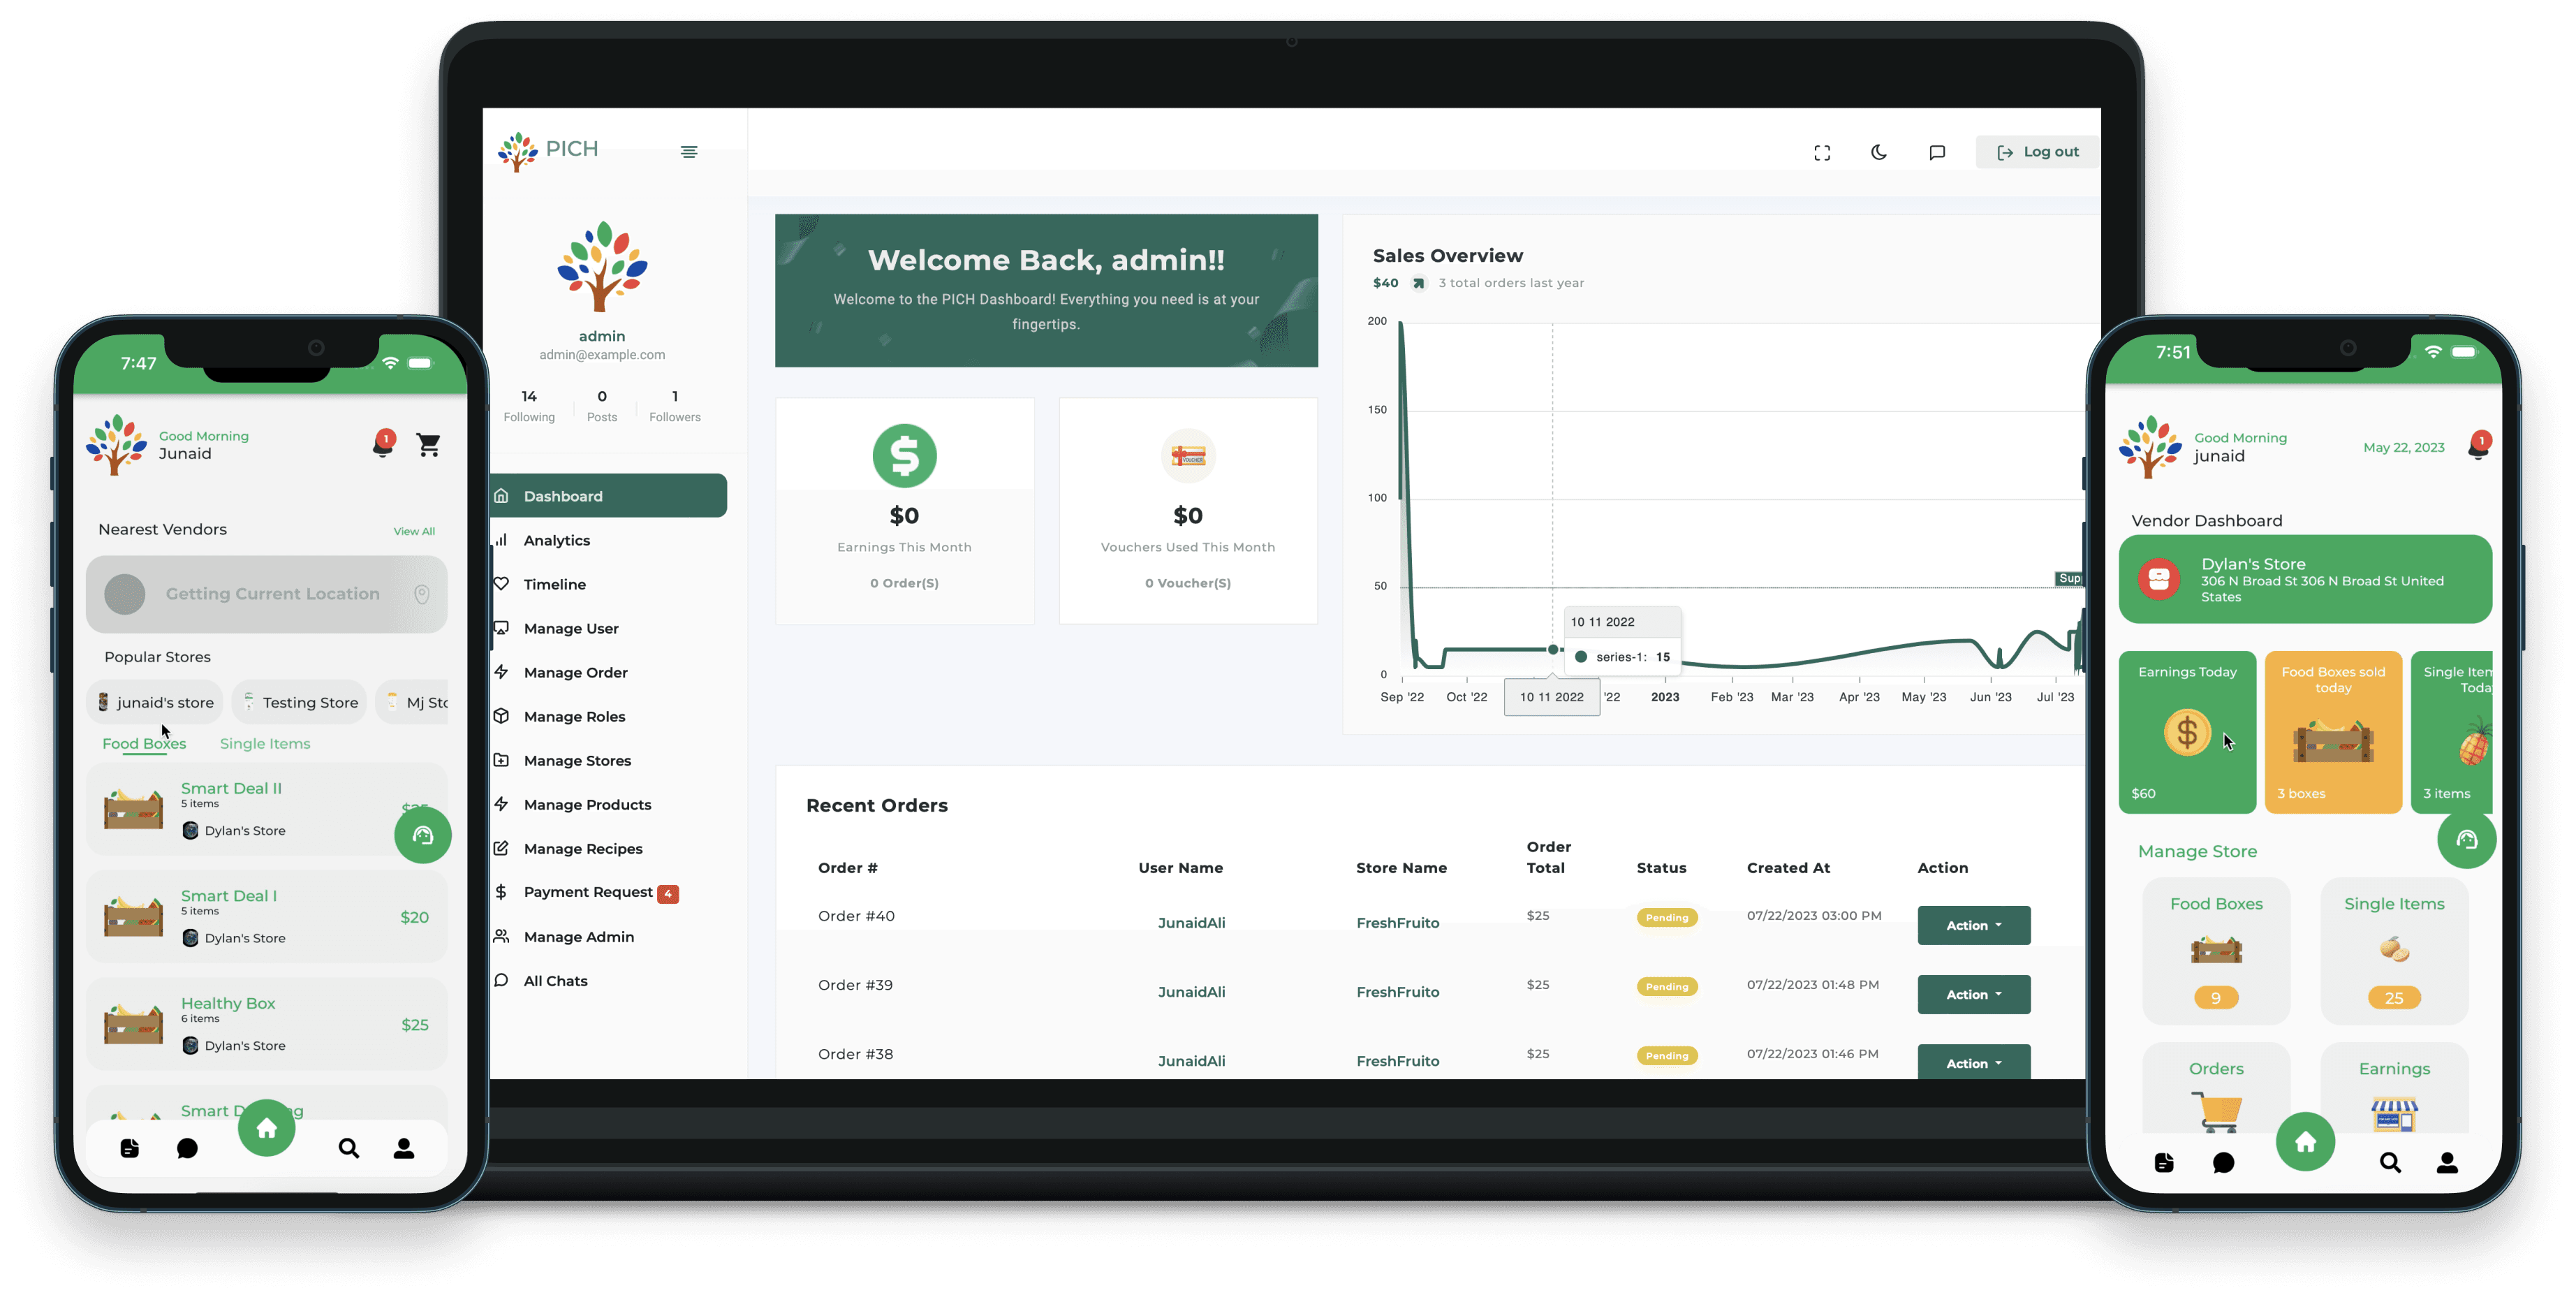Screen dimensions: 2576x1295
Task: Select junaid's store chip
Action: point(156,702)
